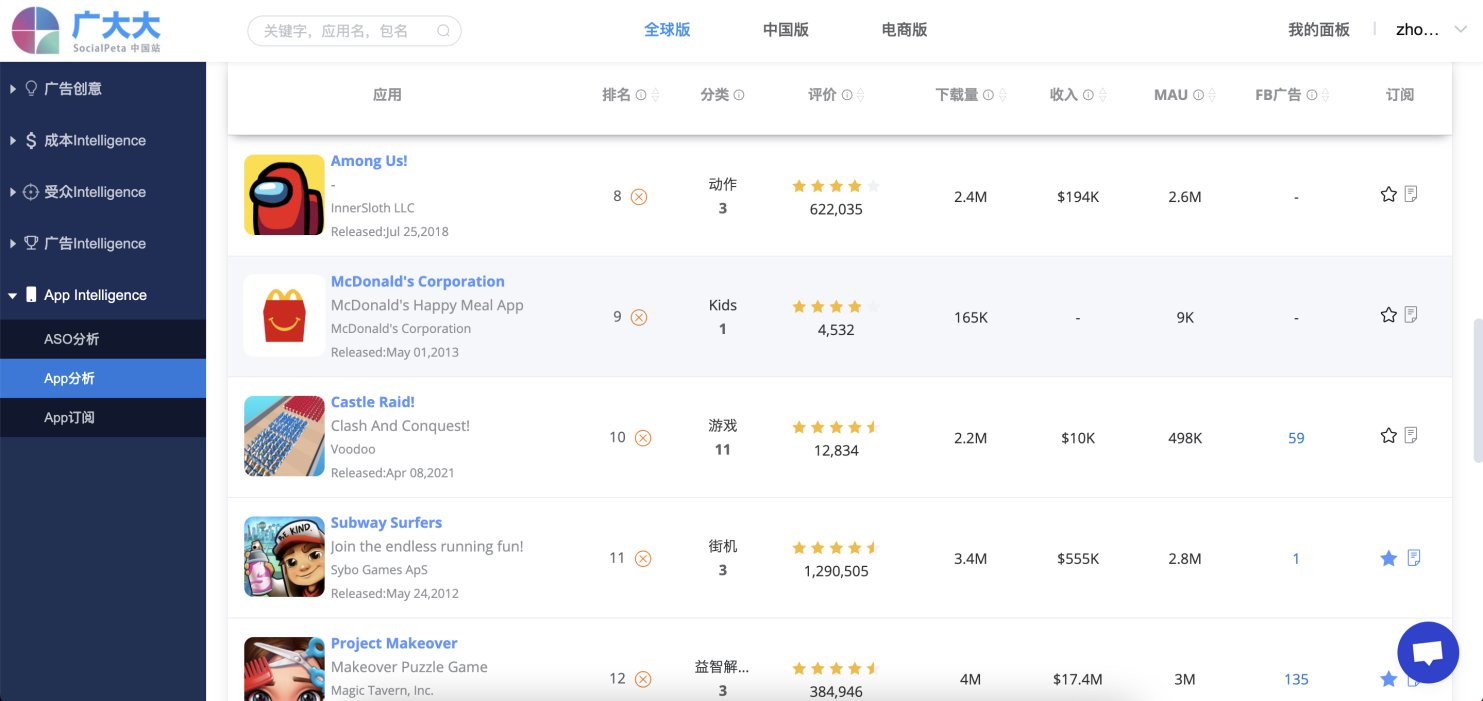This screenshot has width=1483, height=701.
Task: Click the info icon next to 分类
Action: pos(739,95)
